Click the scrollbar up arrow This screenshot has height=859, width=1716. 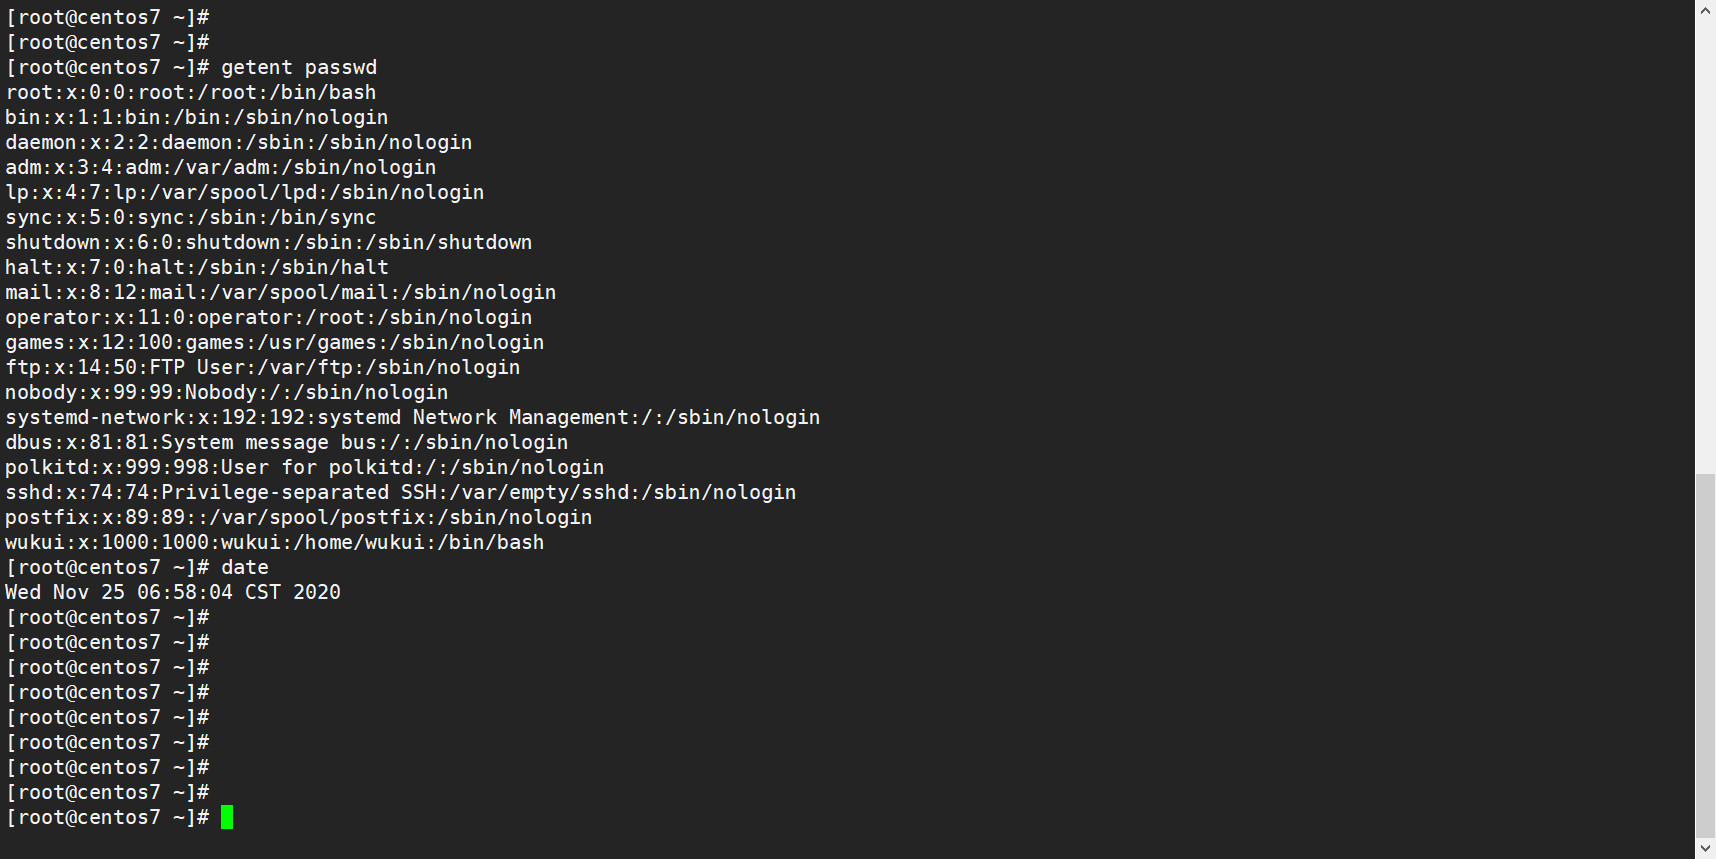pyautogui.click(x=1705, y=10)
